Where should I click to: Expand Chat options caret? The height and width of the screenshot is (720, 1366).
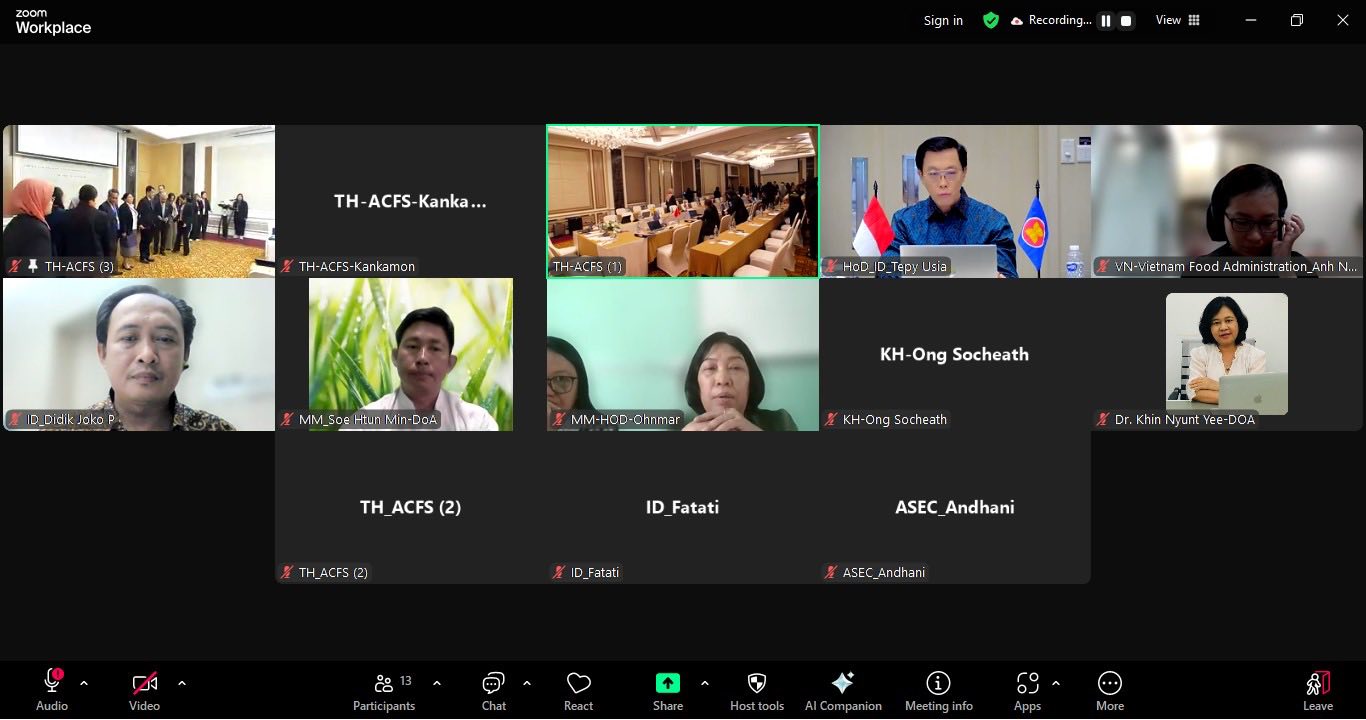(527, 683)
